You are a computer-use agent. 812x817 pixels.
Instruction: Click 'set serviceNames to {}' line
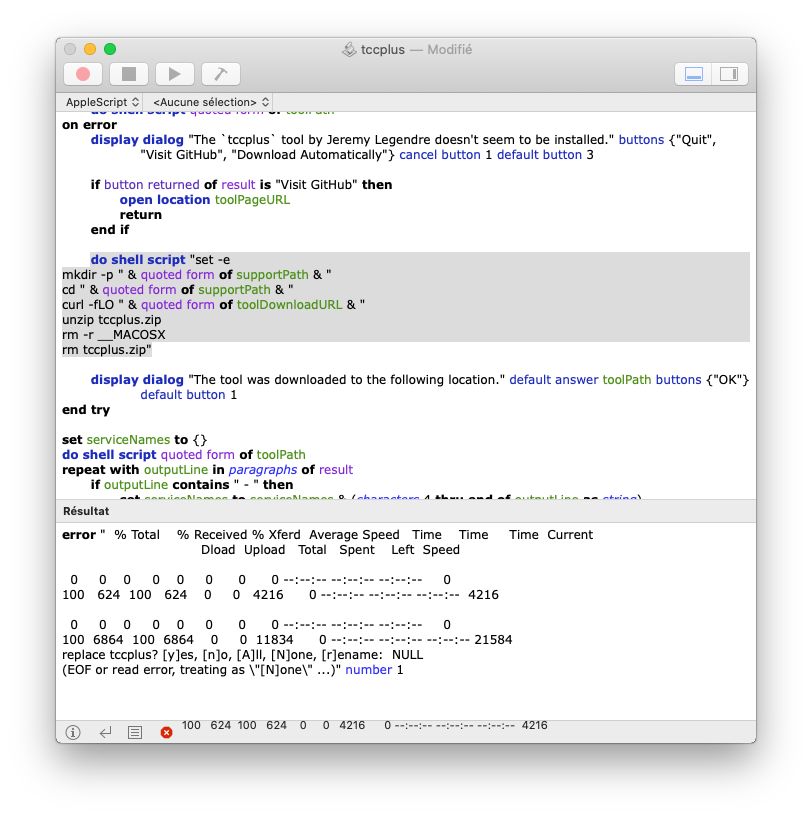134,440
